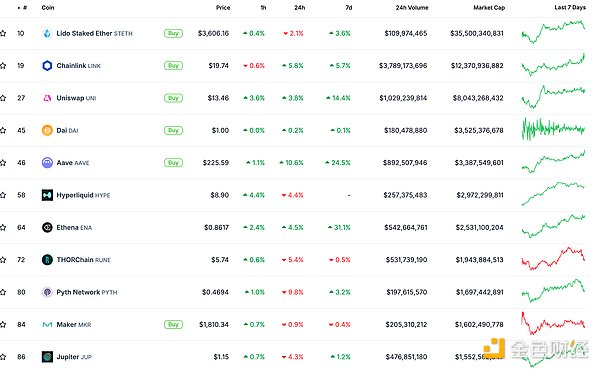This screenshot has width=600, height=370.
Task: Star Maker to add to watchlist
Action: (x=3, y=324)
